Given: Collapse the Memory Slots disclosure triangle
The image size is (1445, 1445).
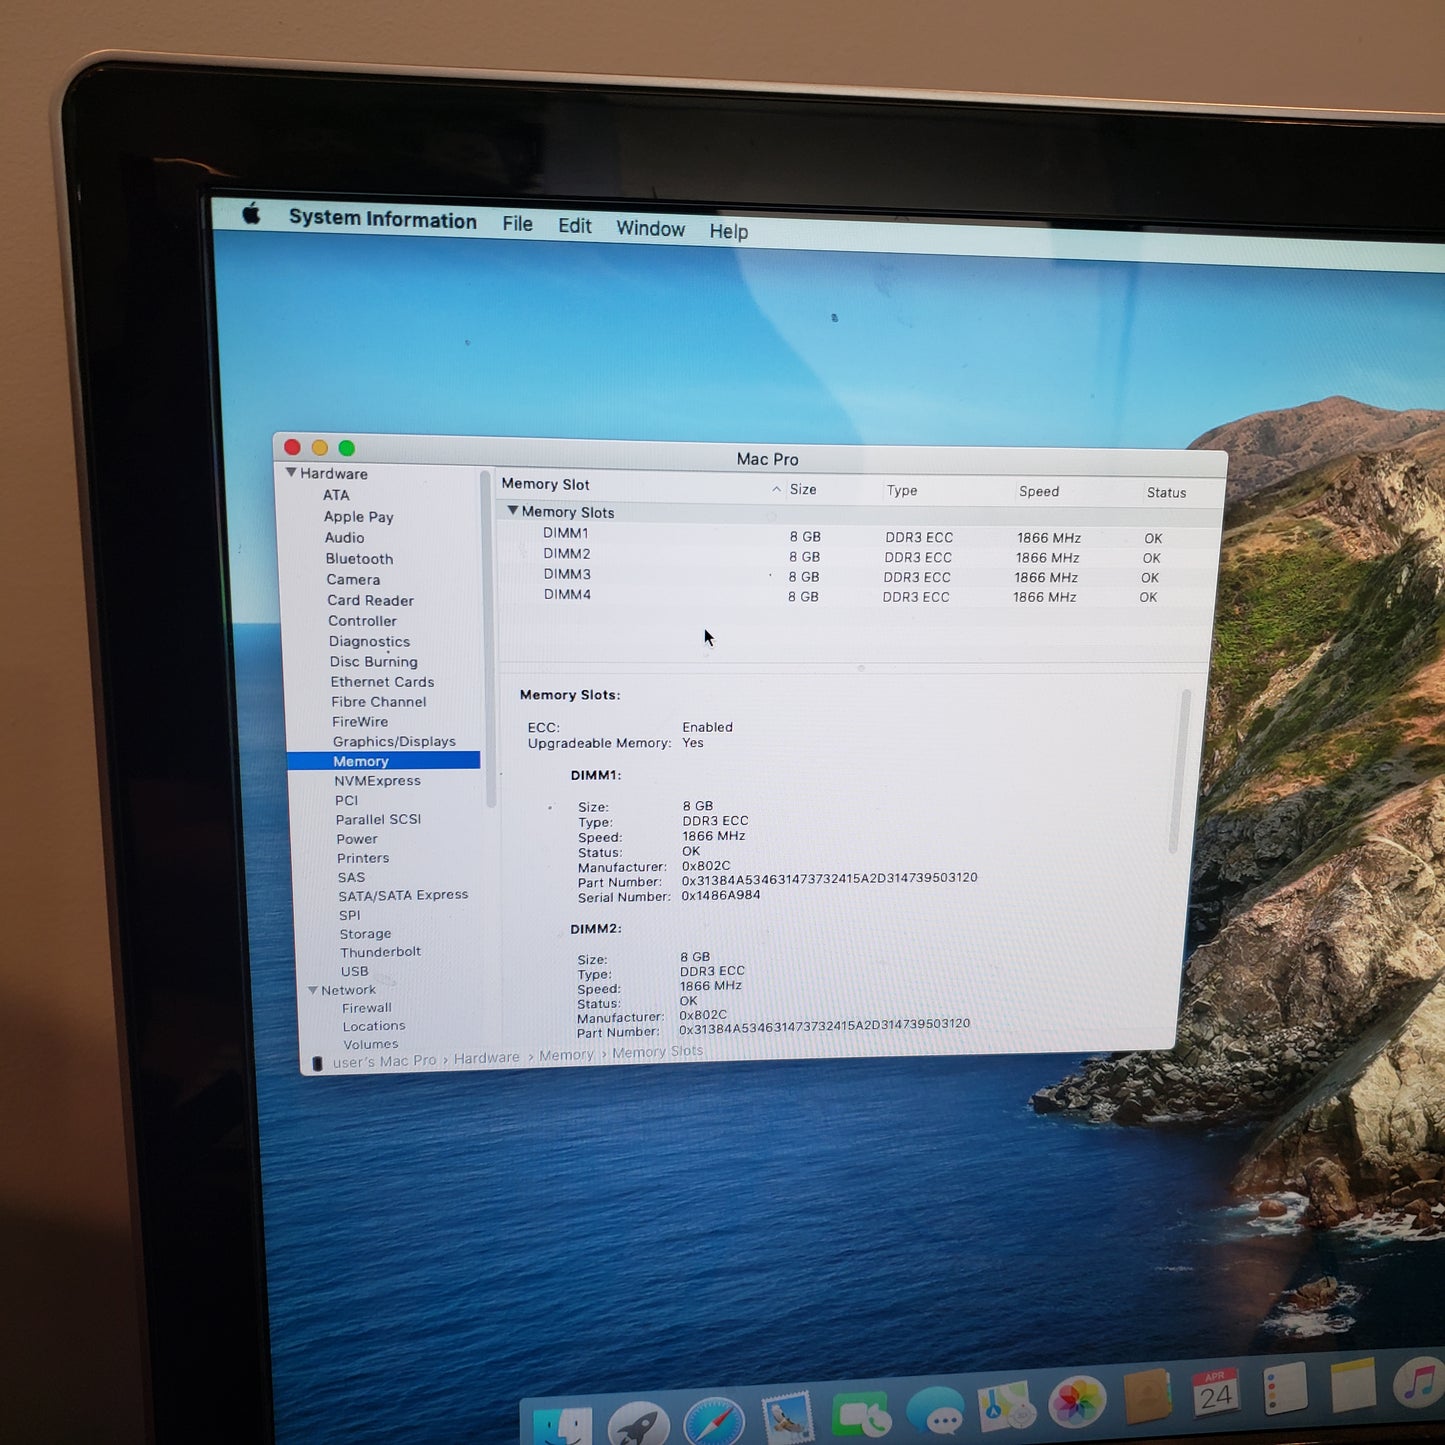Looking at the screenshot, I should point(513,510).
